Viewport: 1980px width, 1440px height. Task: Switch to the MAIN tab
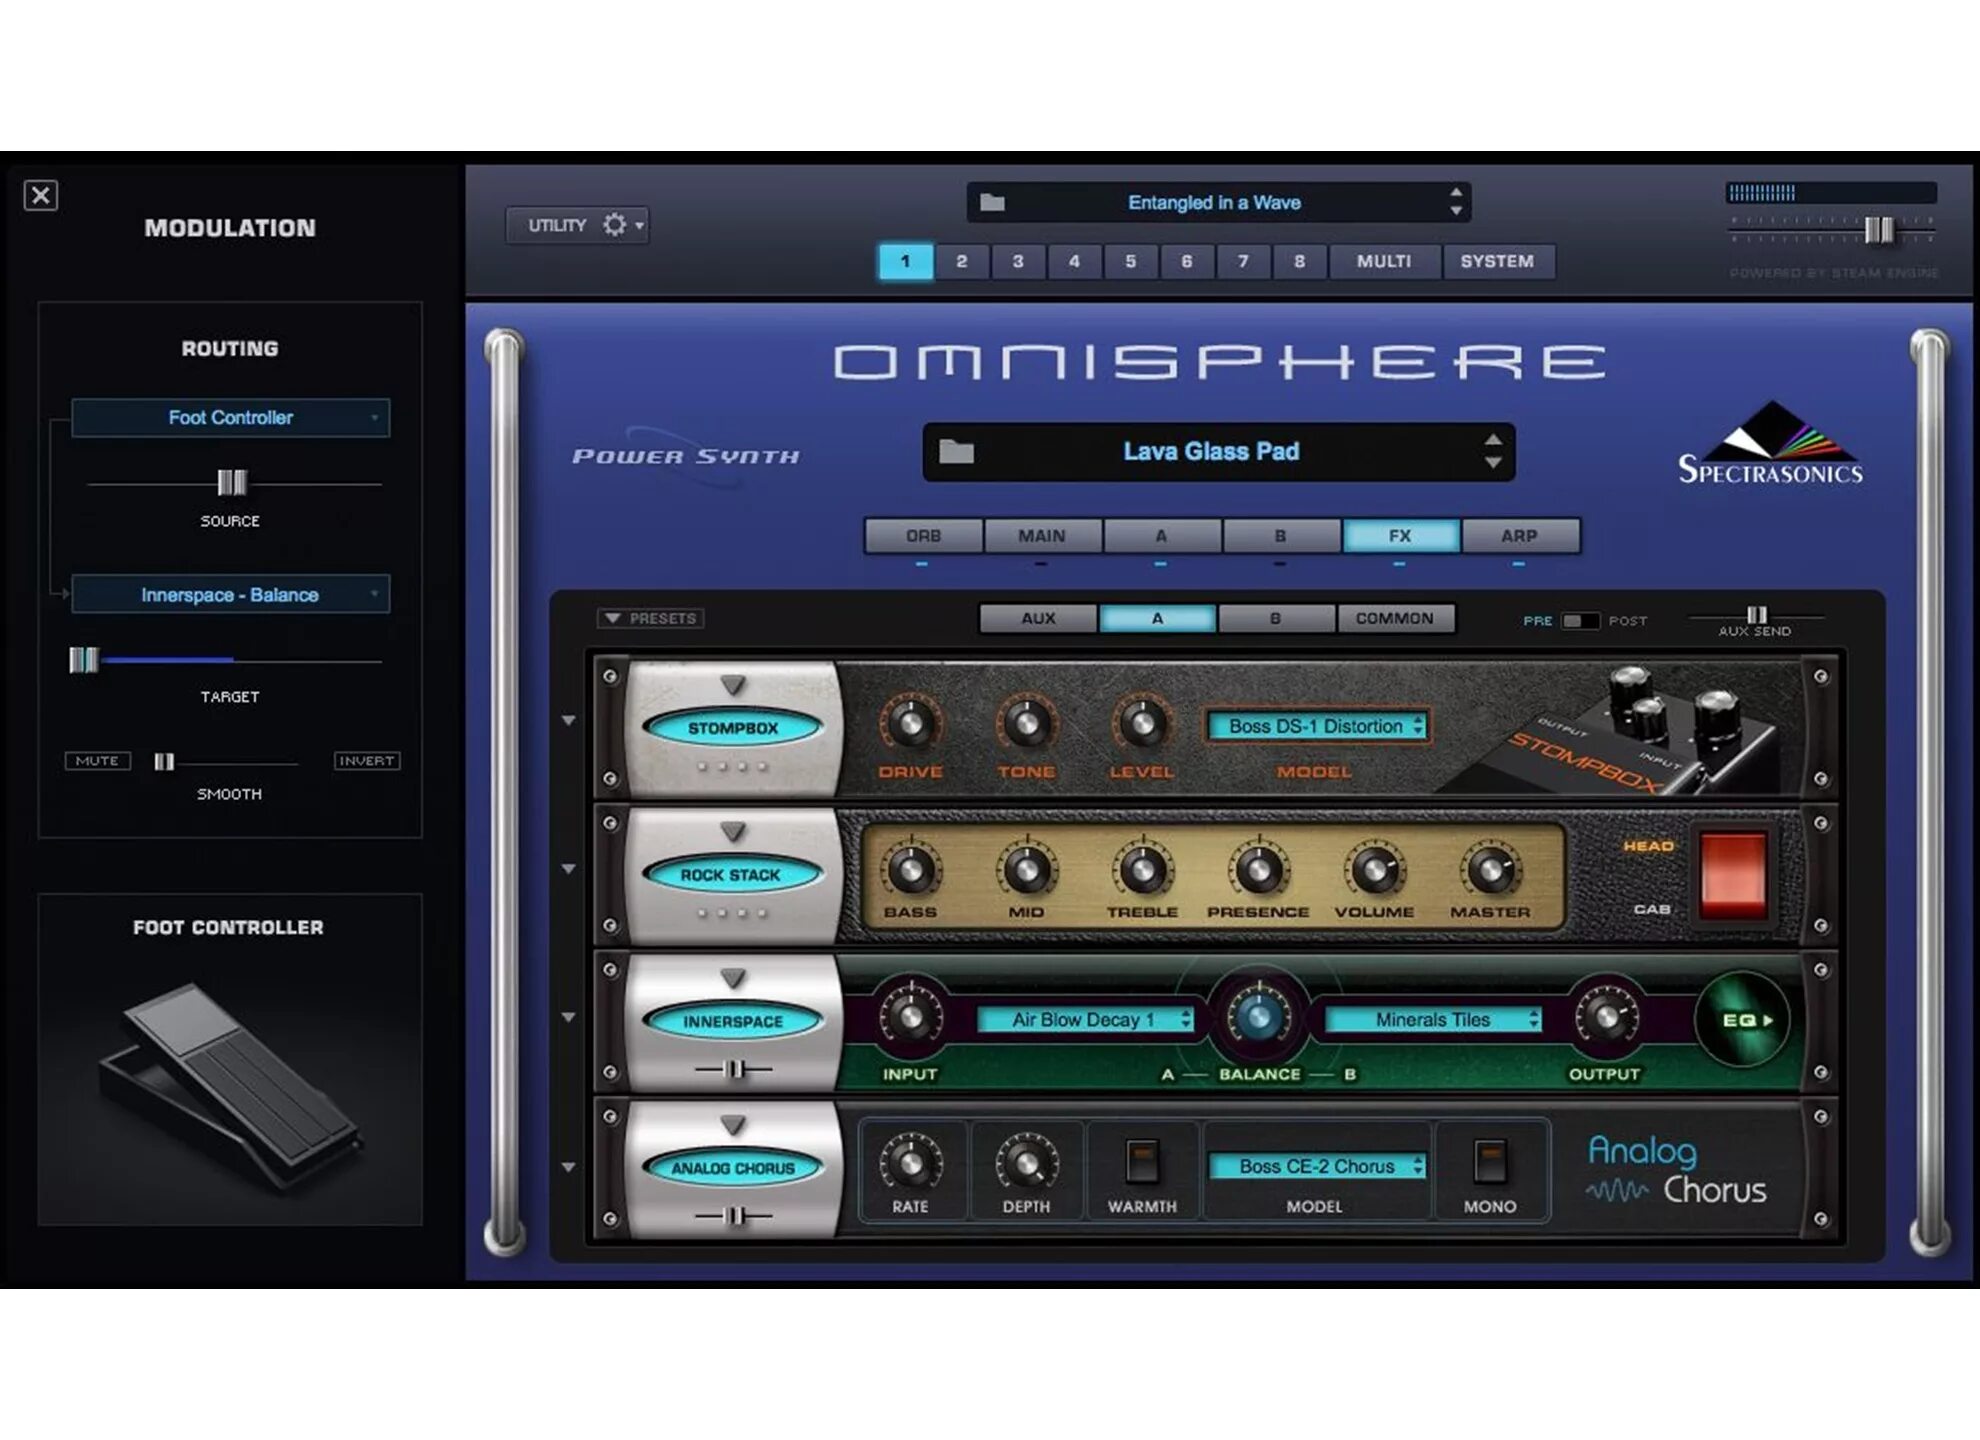pos(1042,536)
